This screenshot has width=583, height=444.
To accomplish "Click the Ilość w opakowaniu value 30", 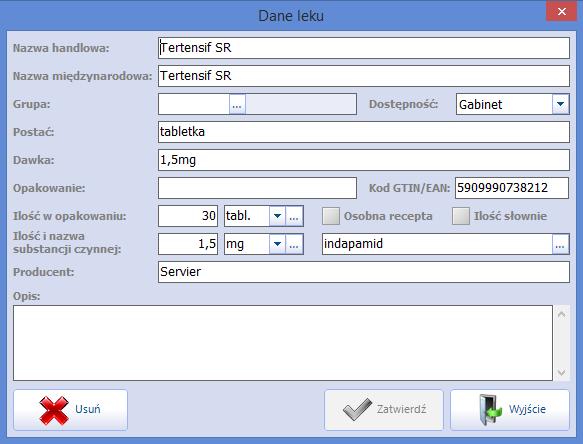I will (x=188, y=216).
